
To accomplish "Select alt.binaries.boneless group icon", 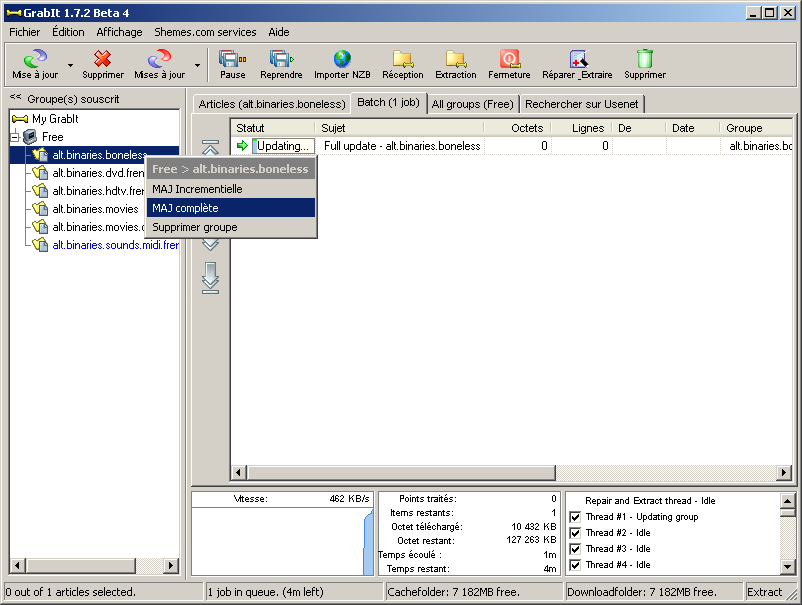I will (40, 154).
